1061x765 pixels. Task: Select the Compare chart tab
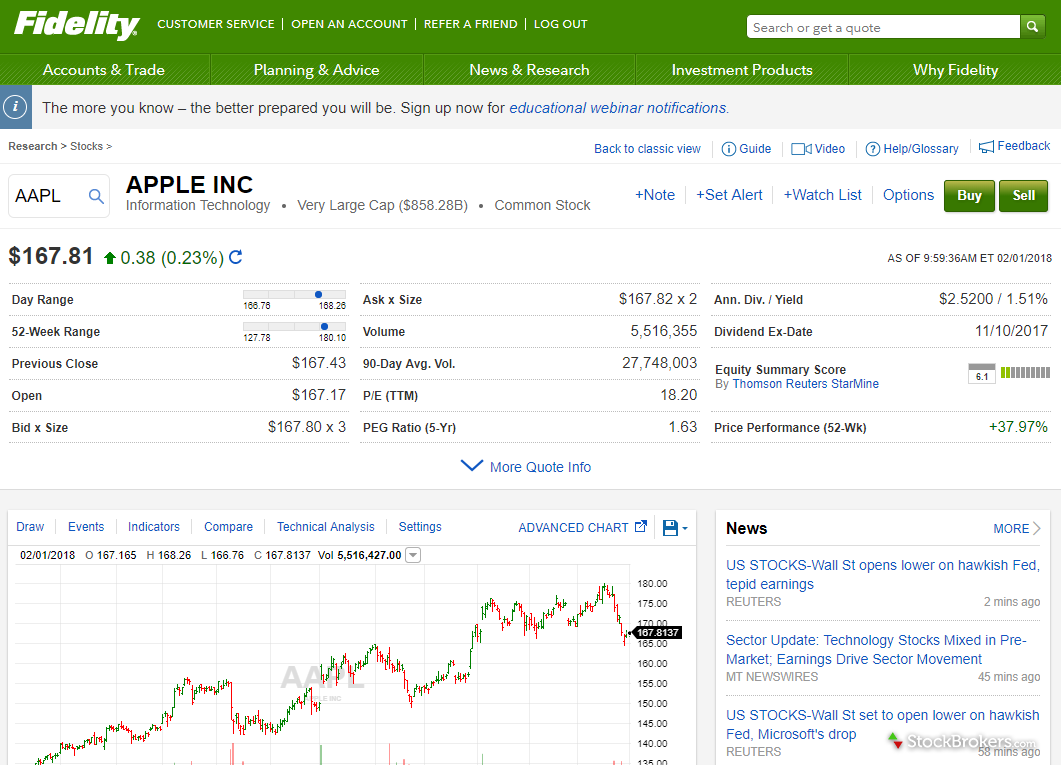pos(228,527)
